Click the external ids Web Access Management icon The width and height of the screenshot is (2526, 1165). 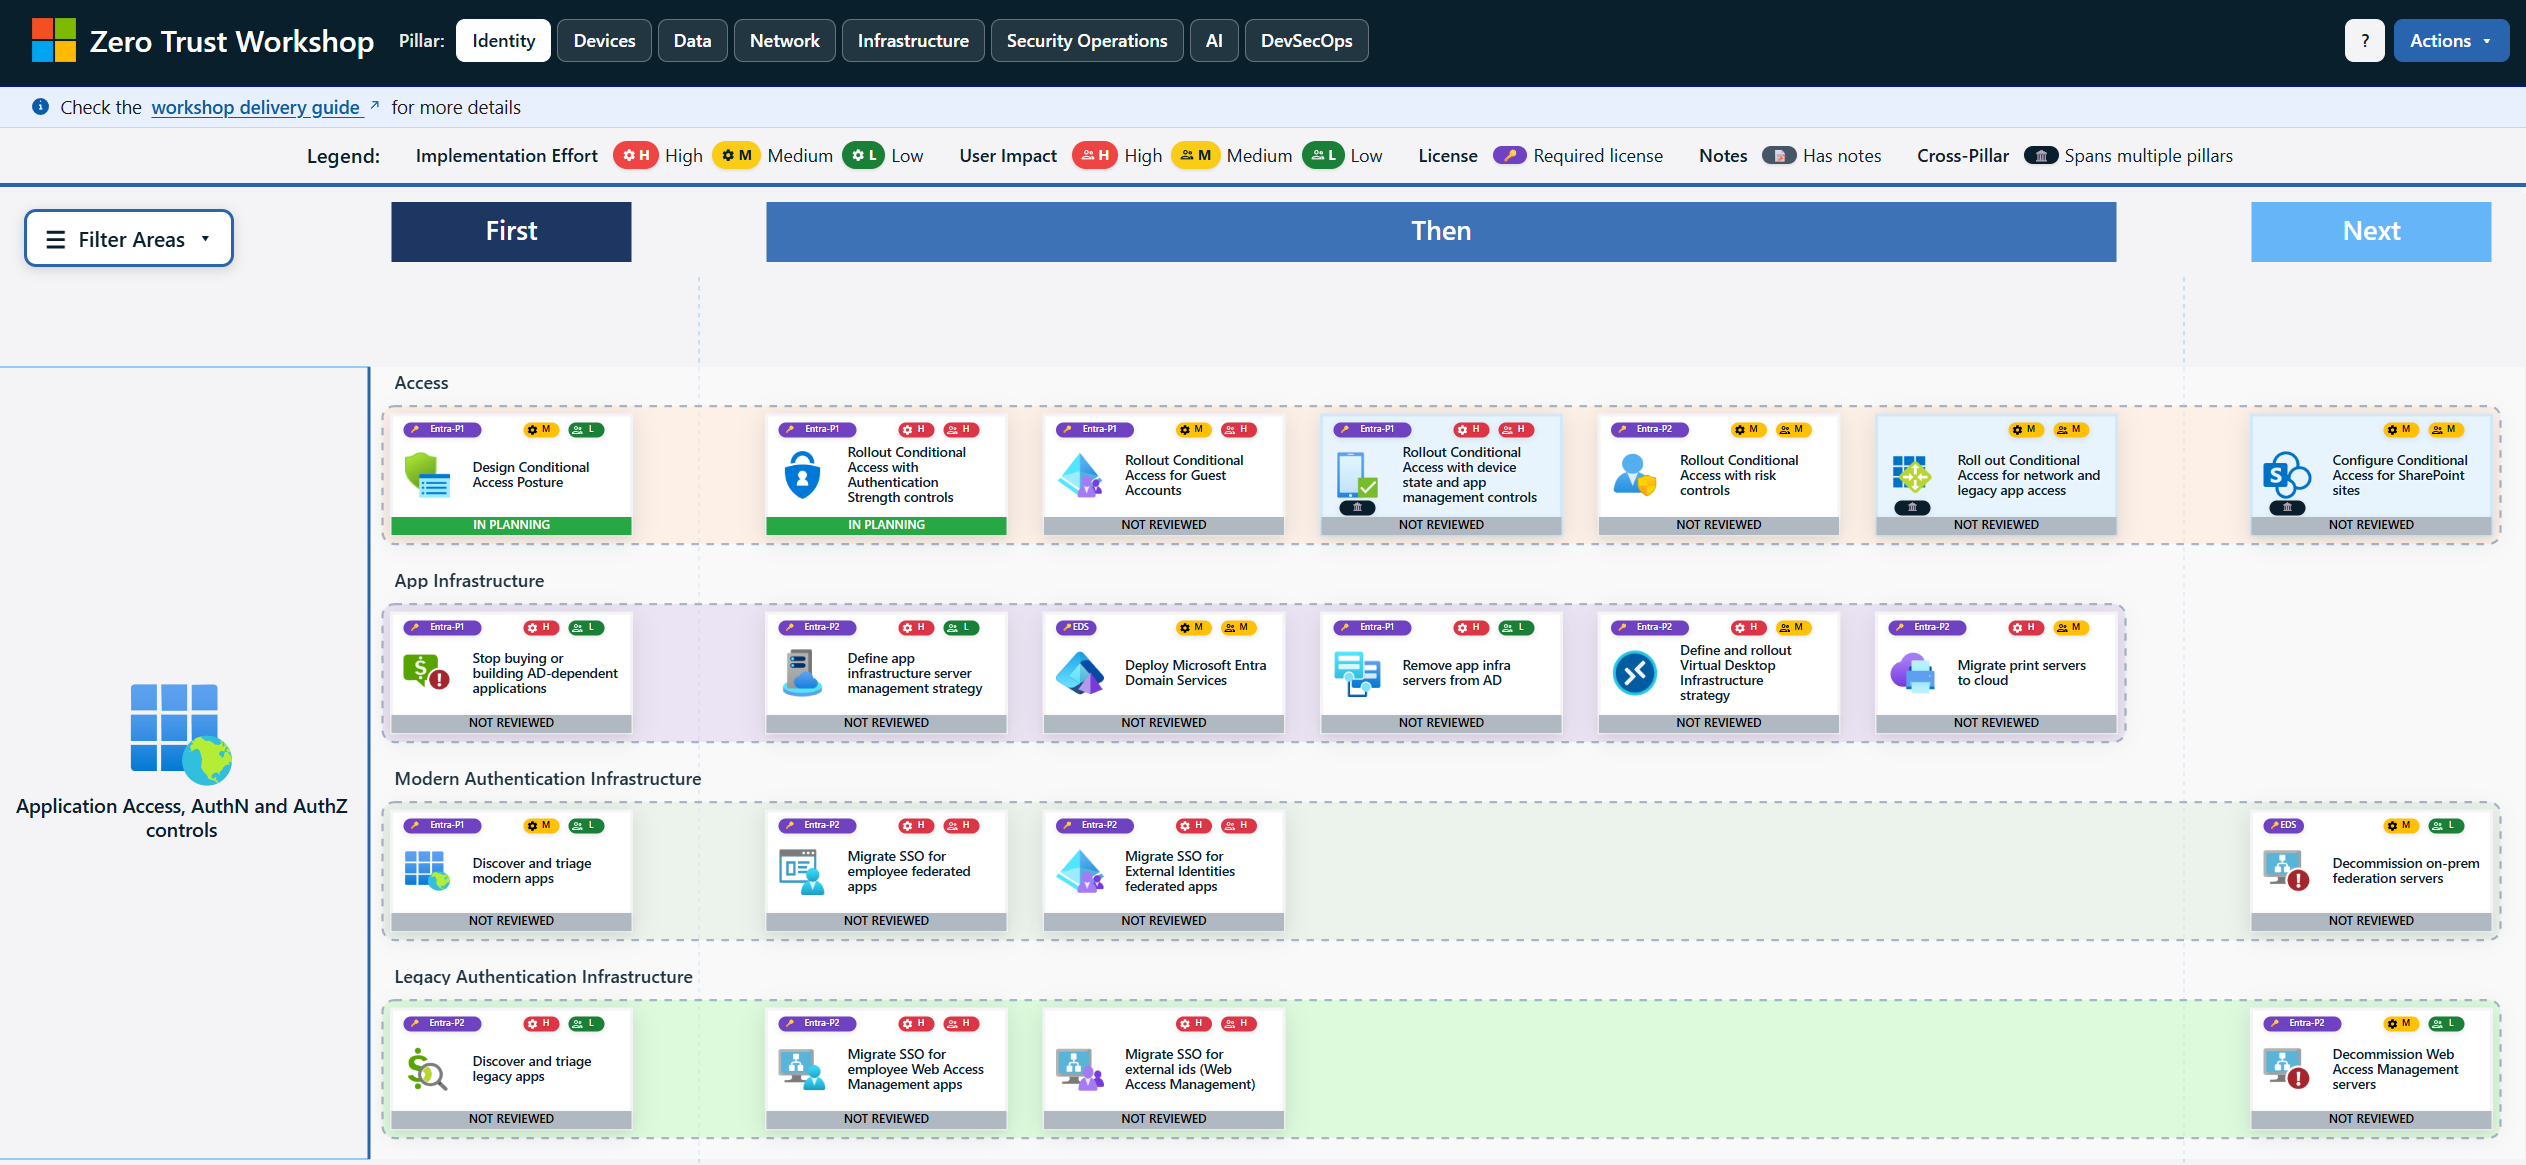[1080, 1069]
